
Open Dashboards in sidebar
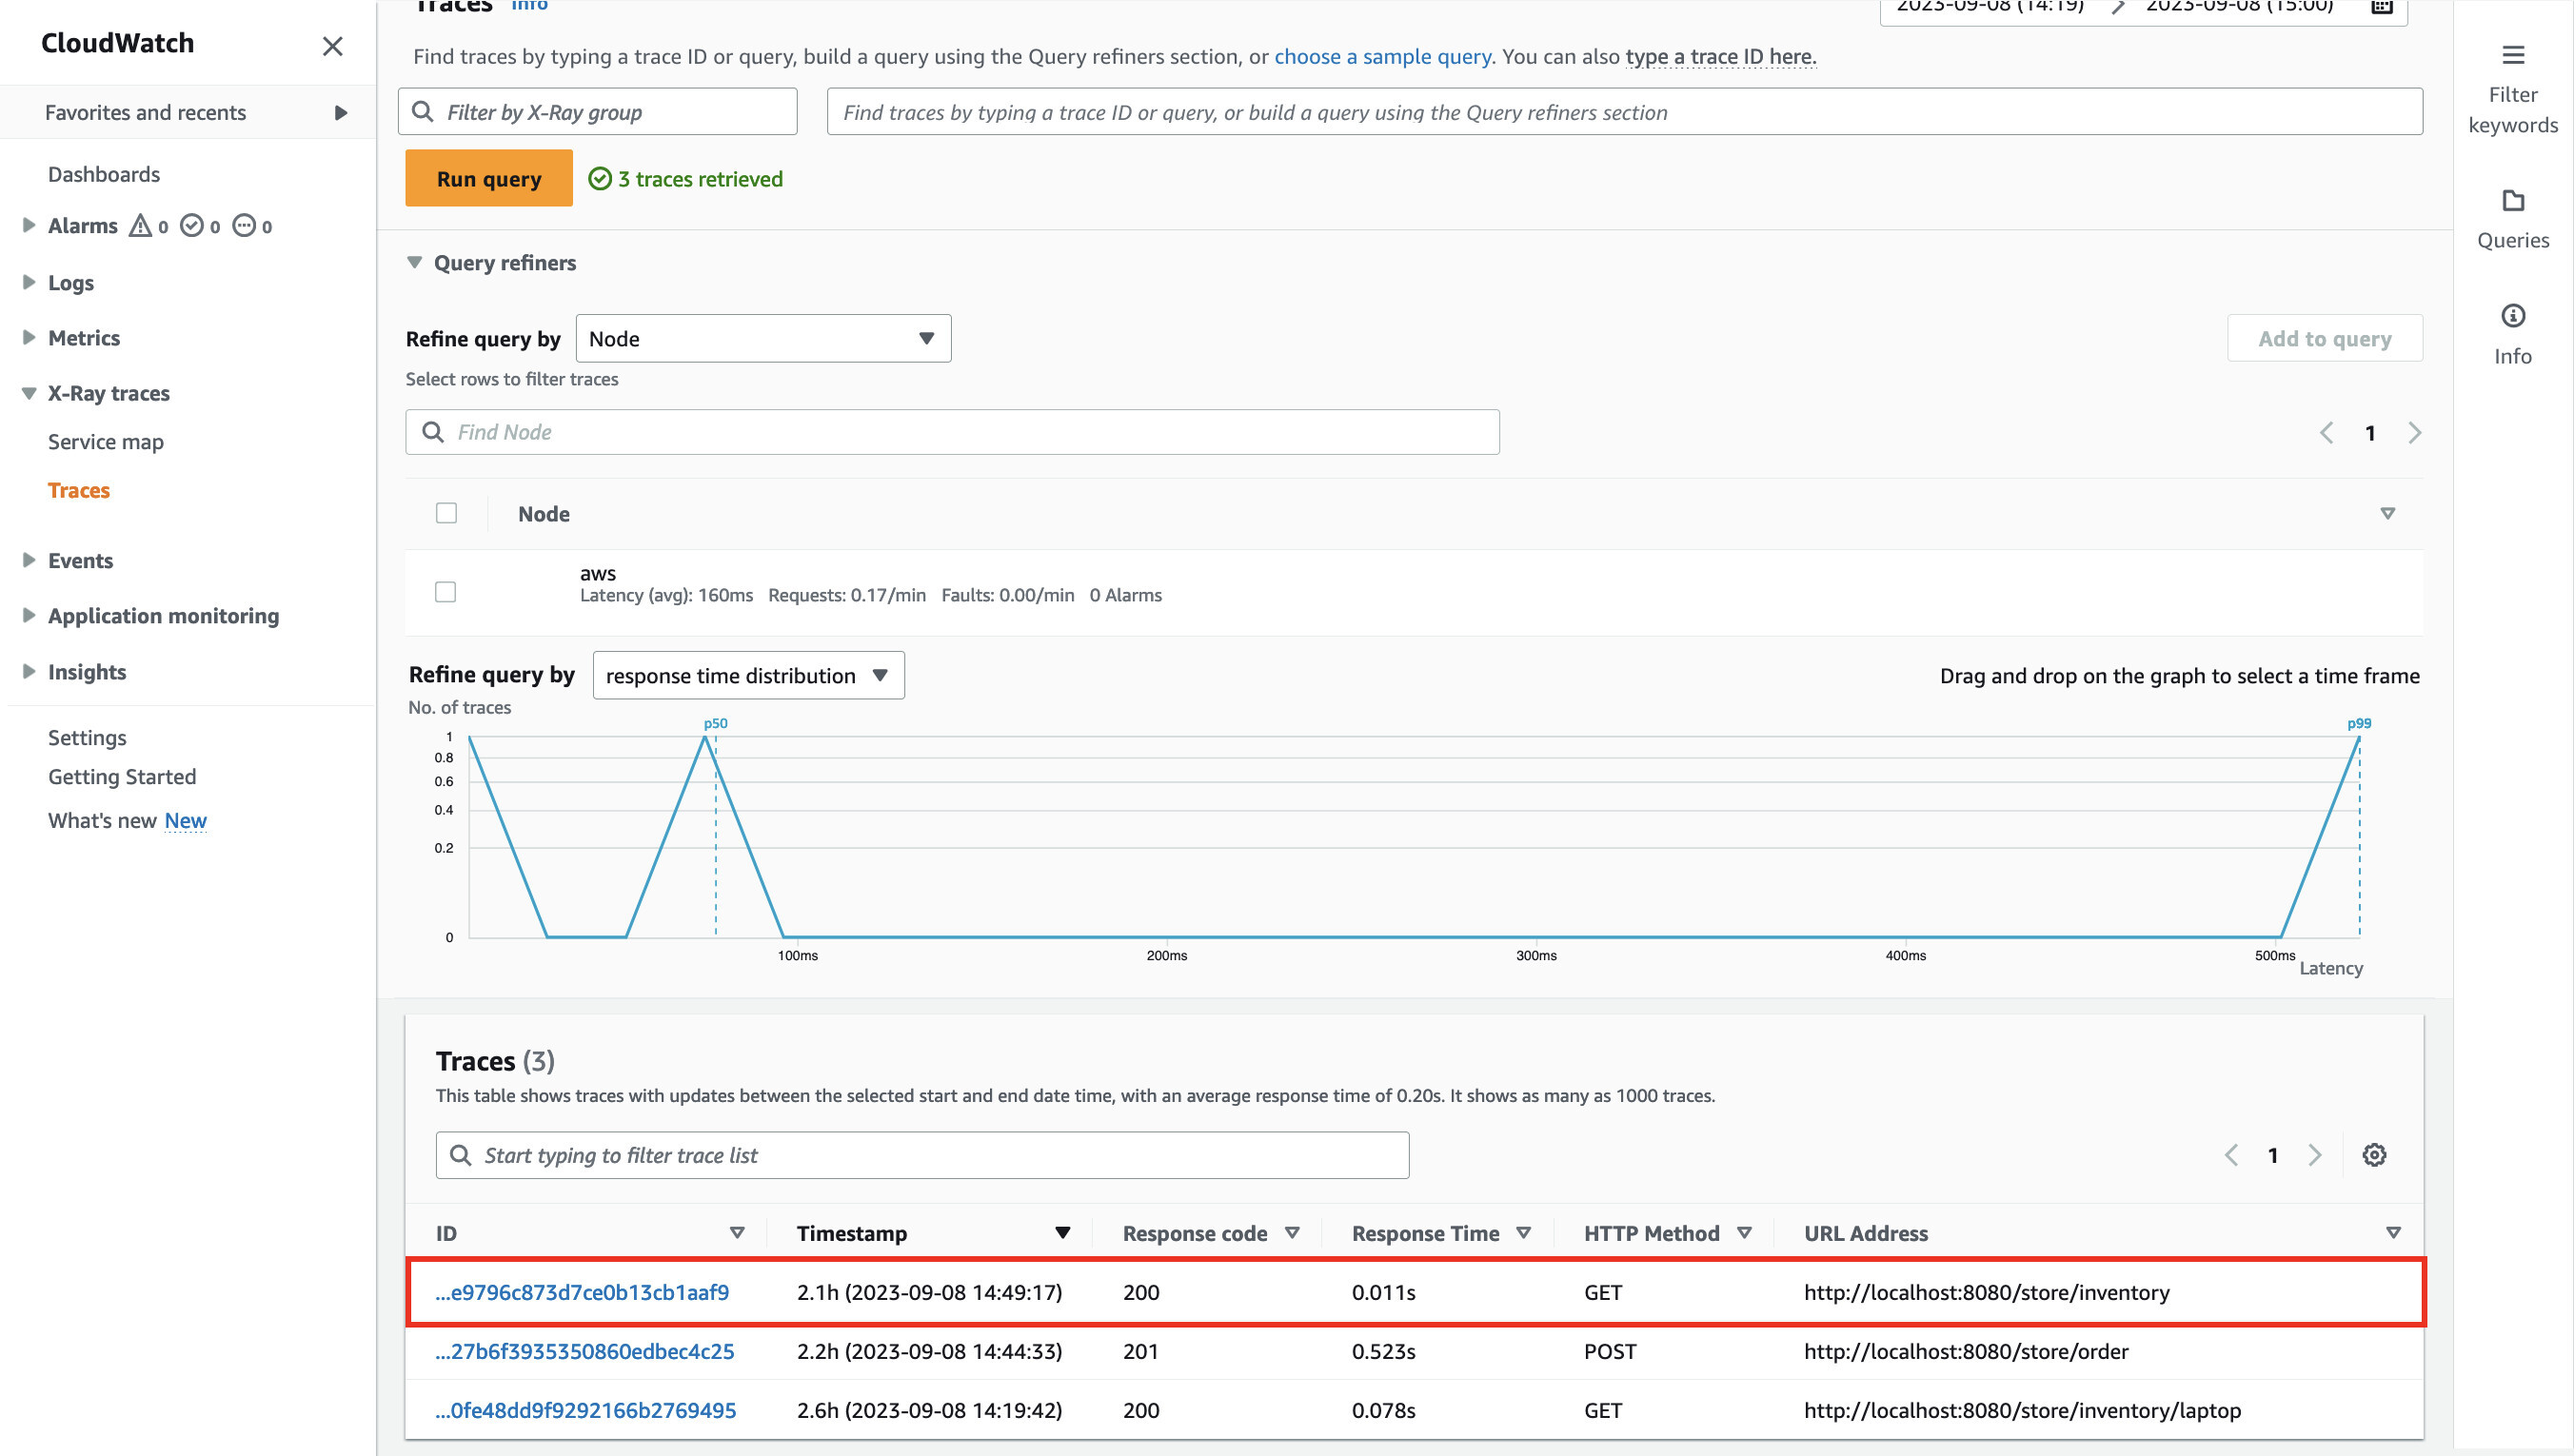point(104,174)
